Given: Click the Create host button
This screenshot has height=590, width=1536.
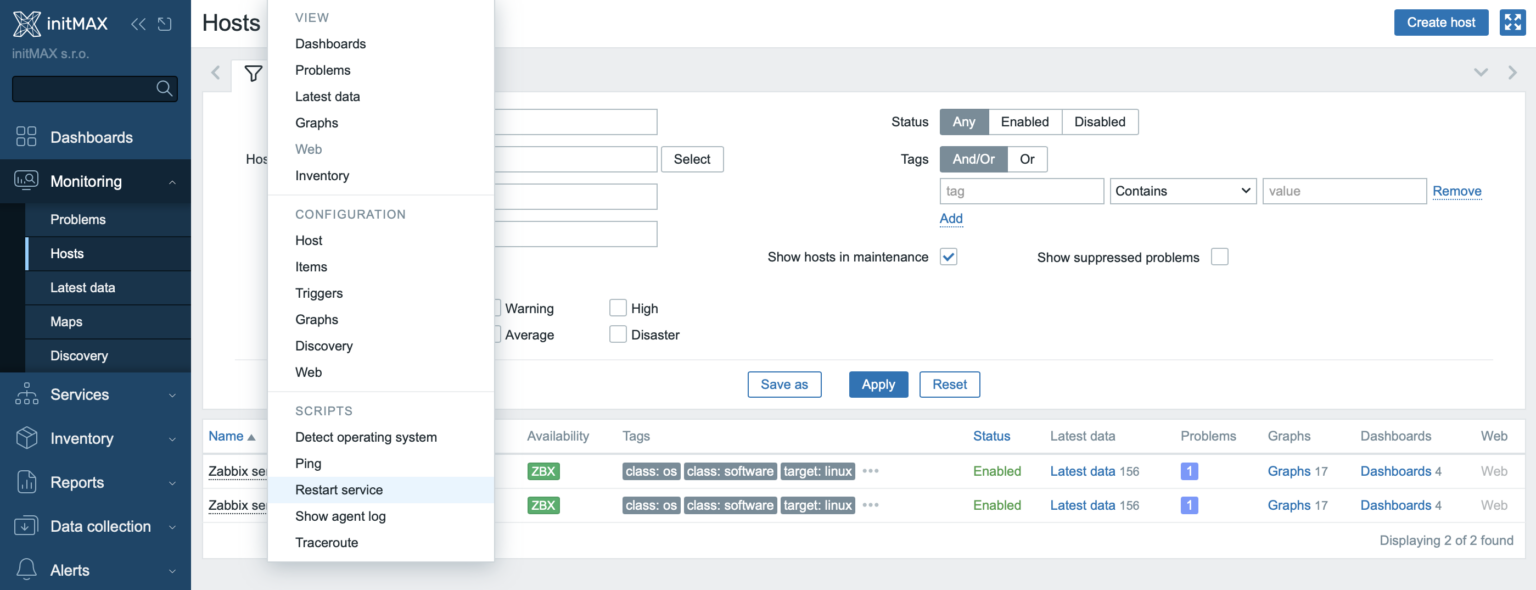Looking at the screenshot, I should (1441, 21).
